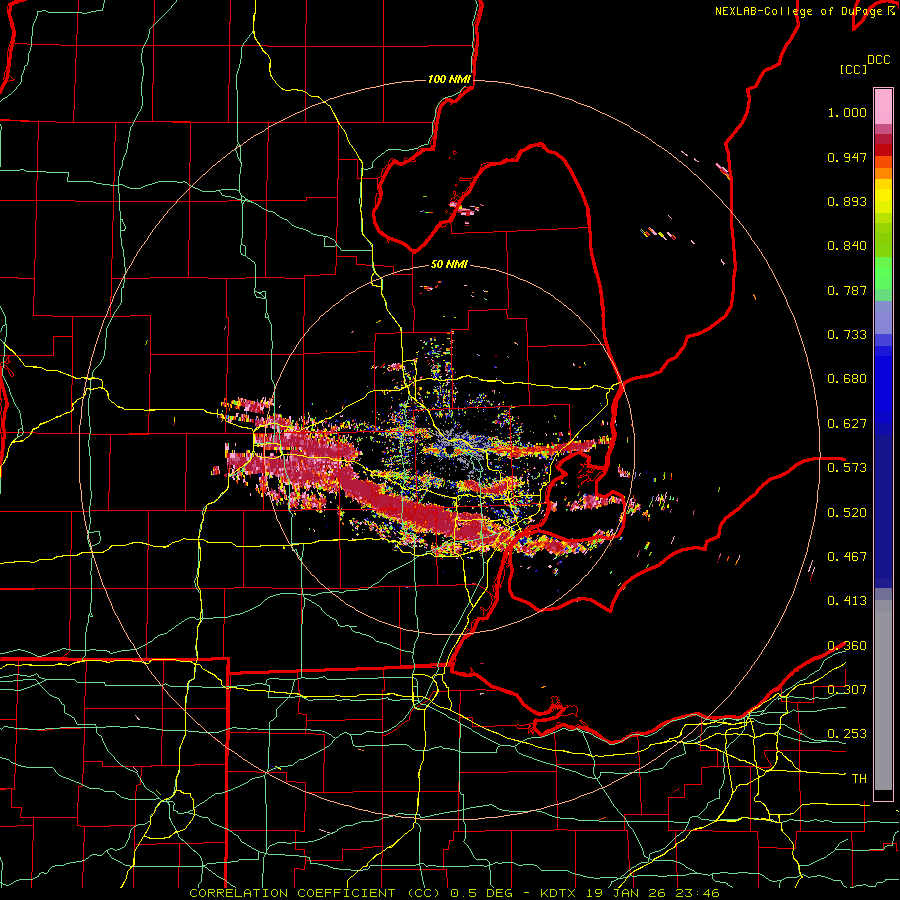The width and height of the screenshot is (900, 900).
Task: Click the 19 JAN 26 date in caption
Action: click(626, 893)
